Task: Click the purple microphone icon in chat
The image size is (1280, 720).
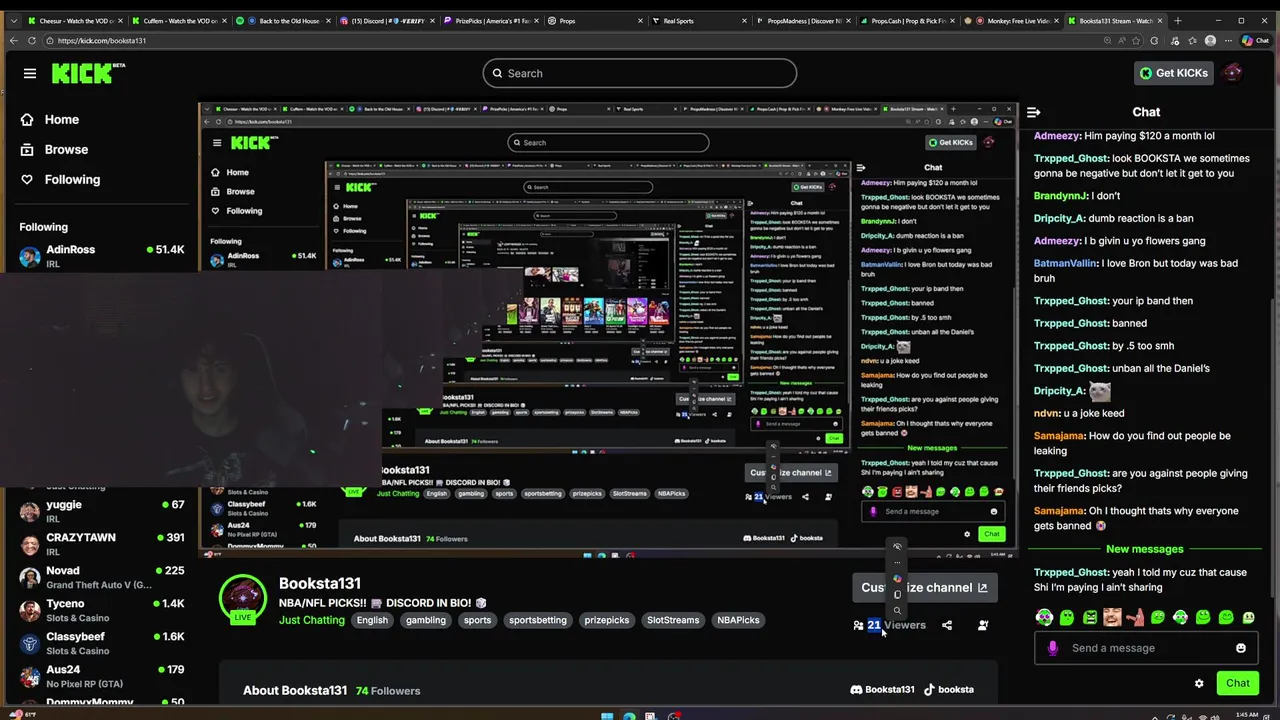Action: 1052,648
